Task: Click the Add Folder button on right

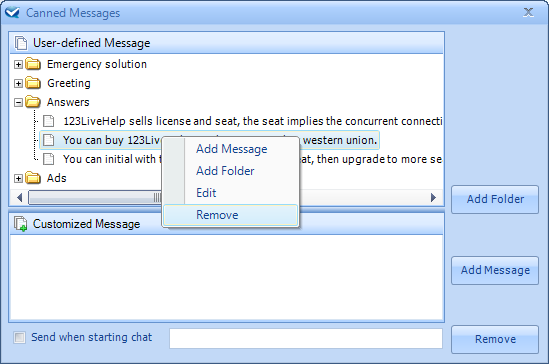Action: tap(495, 199)
